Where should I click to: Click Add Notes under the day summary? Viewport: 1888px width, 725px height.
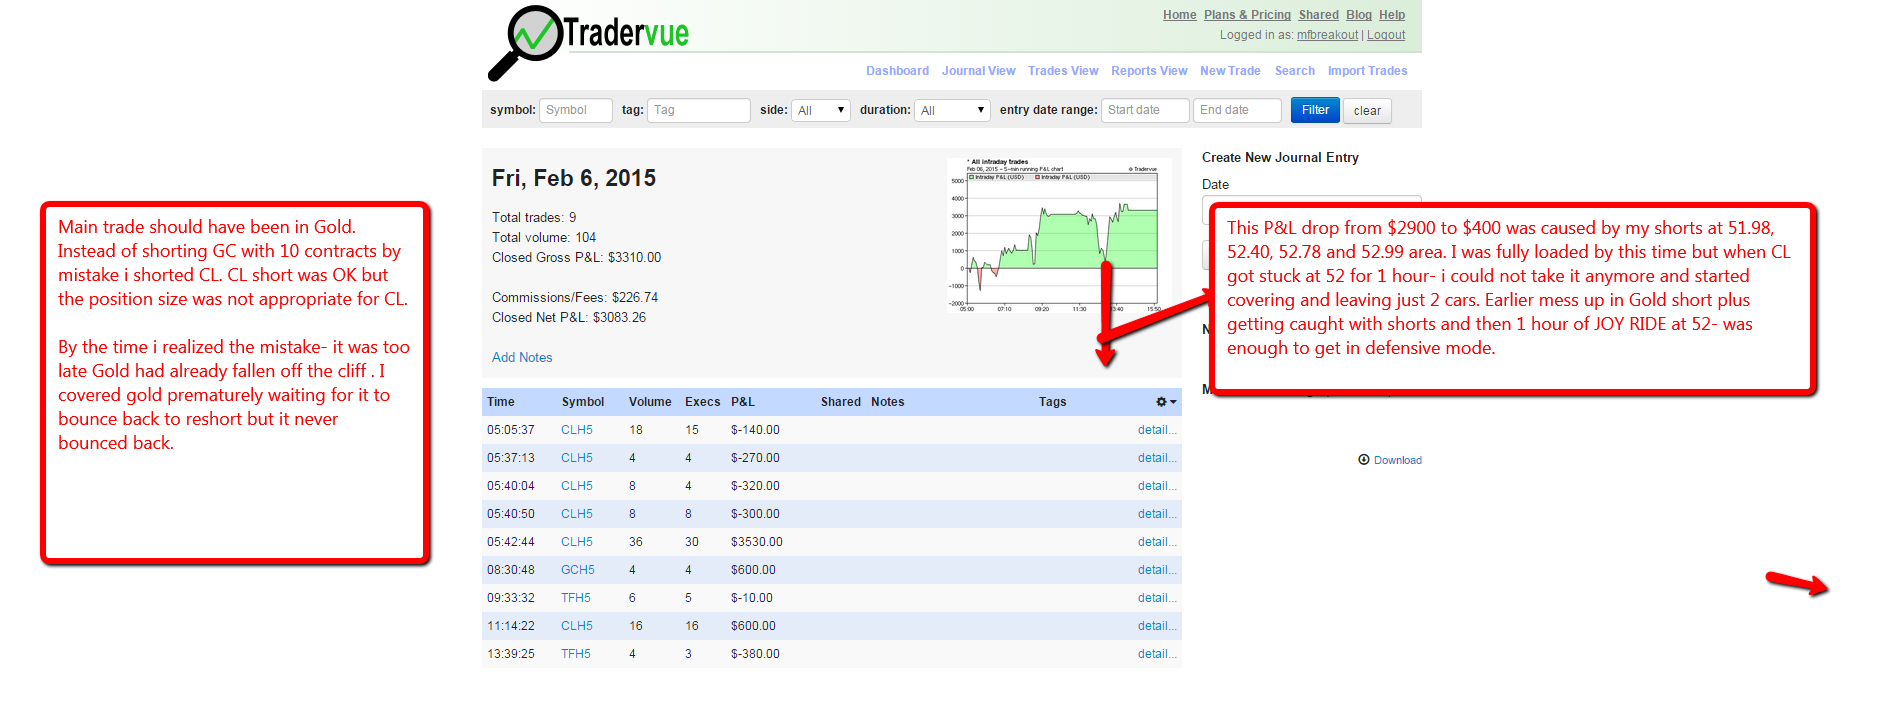point(522,357)
